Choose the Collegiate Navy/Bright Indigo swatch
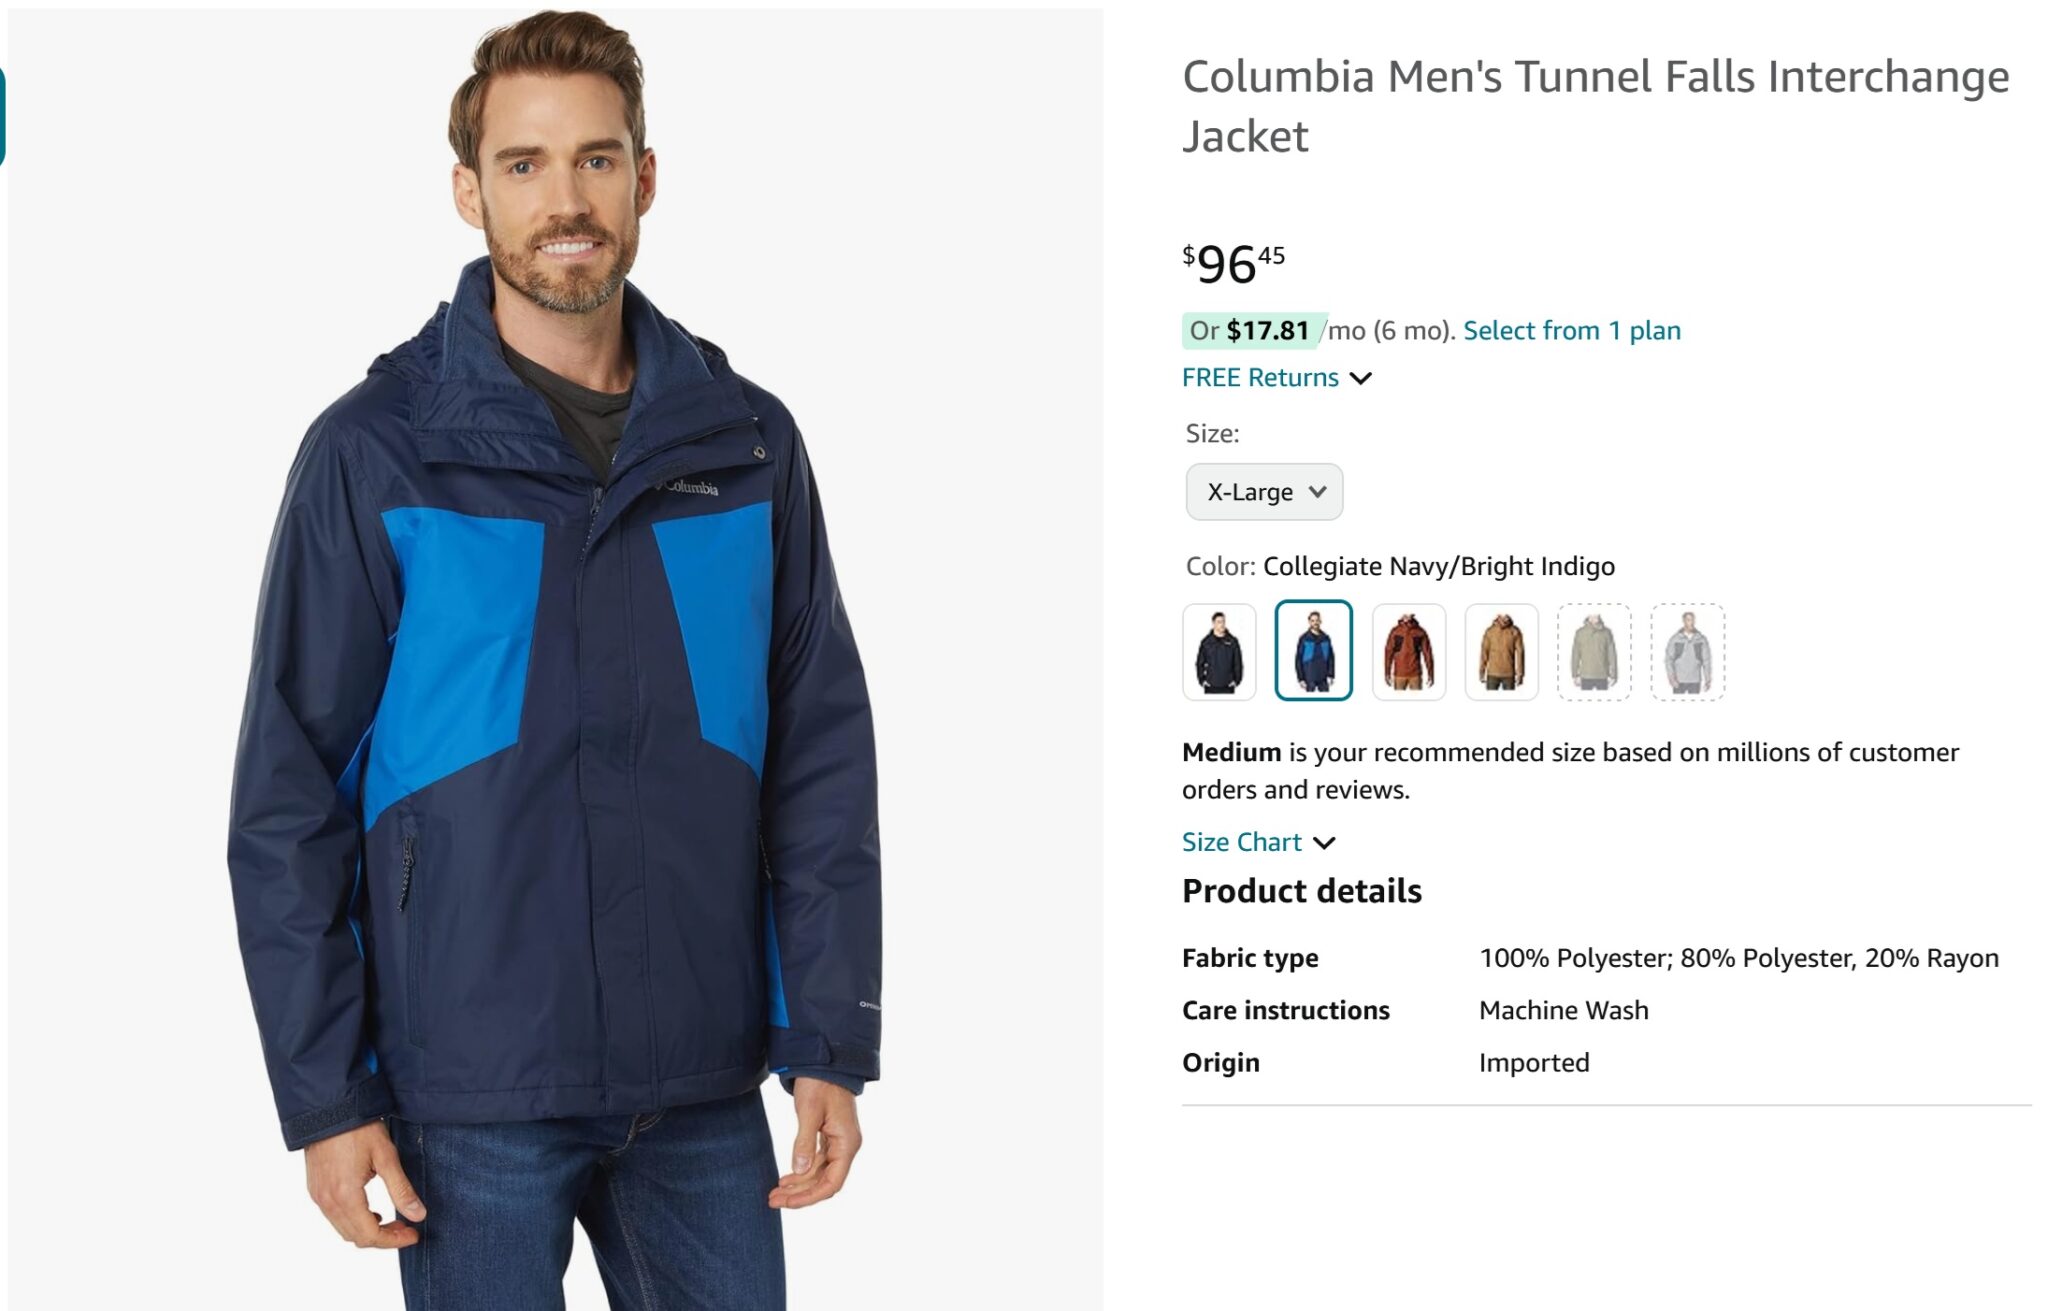This screenshot has width=2048, height=1311. click(x=1313, y=652)
